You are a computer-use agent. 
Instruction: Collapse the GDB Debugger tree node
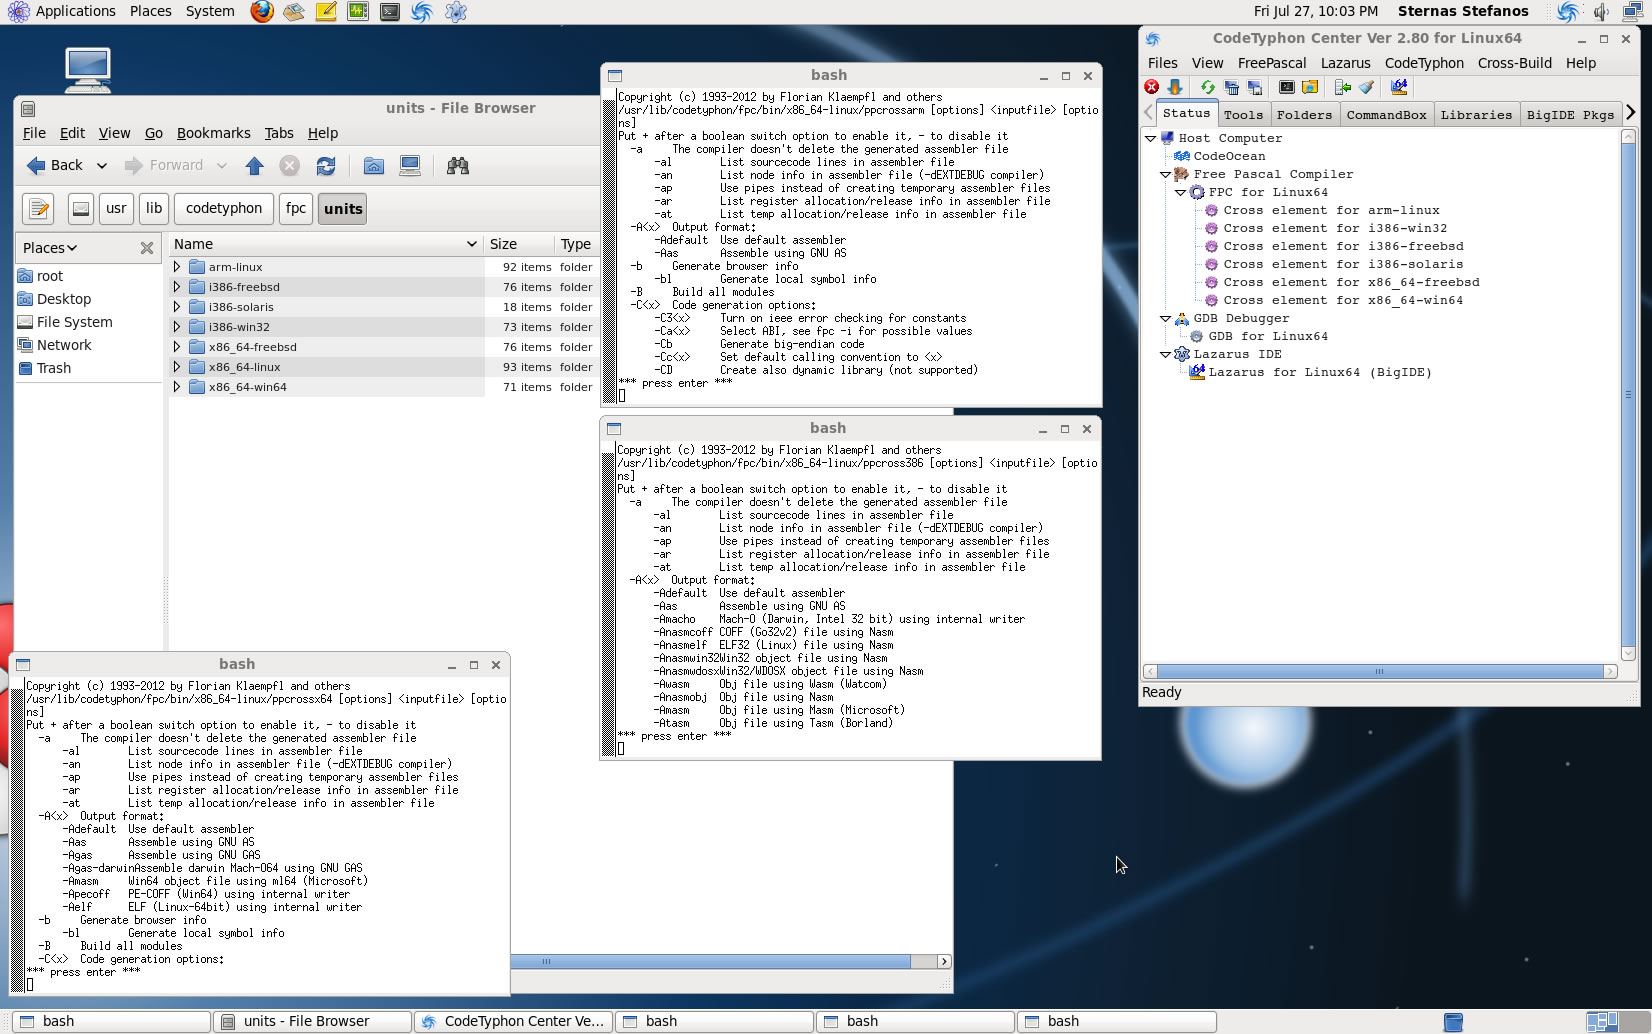point(1165,318)
